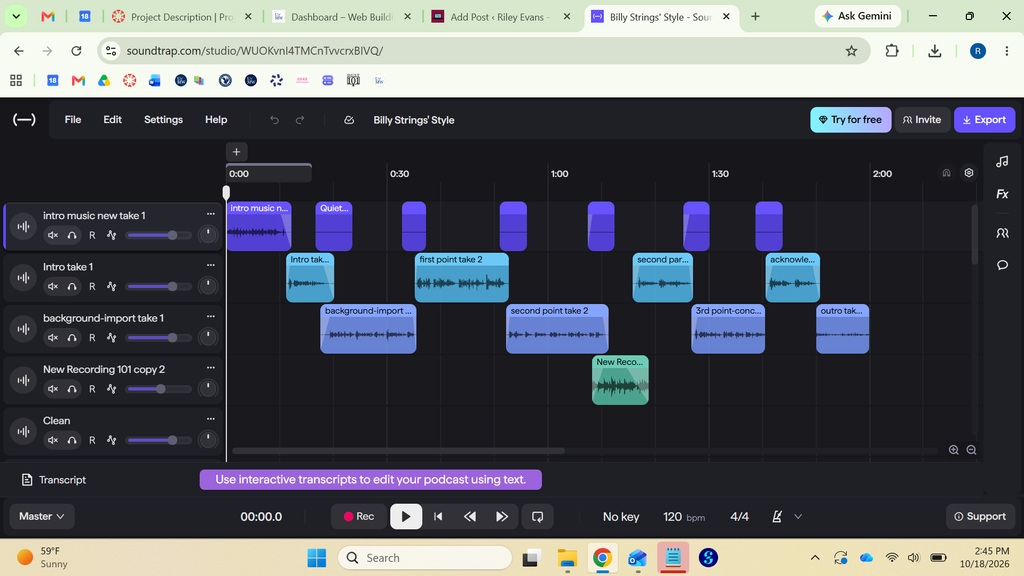The width and height of the screenshot is (1024, 576).
Task: Switch to Project Description browser tab
Action: (182, 17)
